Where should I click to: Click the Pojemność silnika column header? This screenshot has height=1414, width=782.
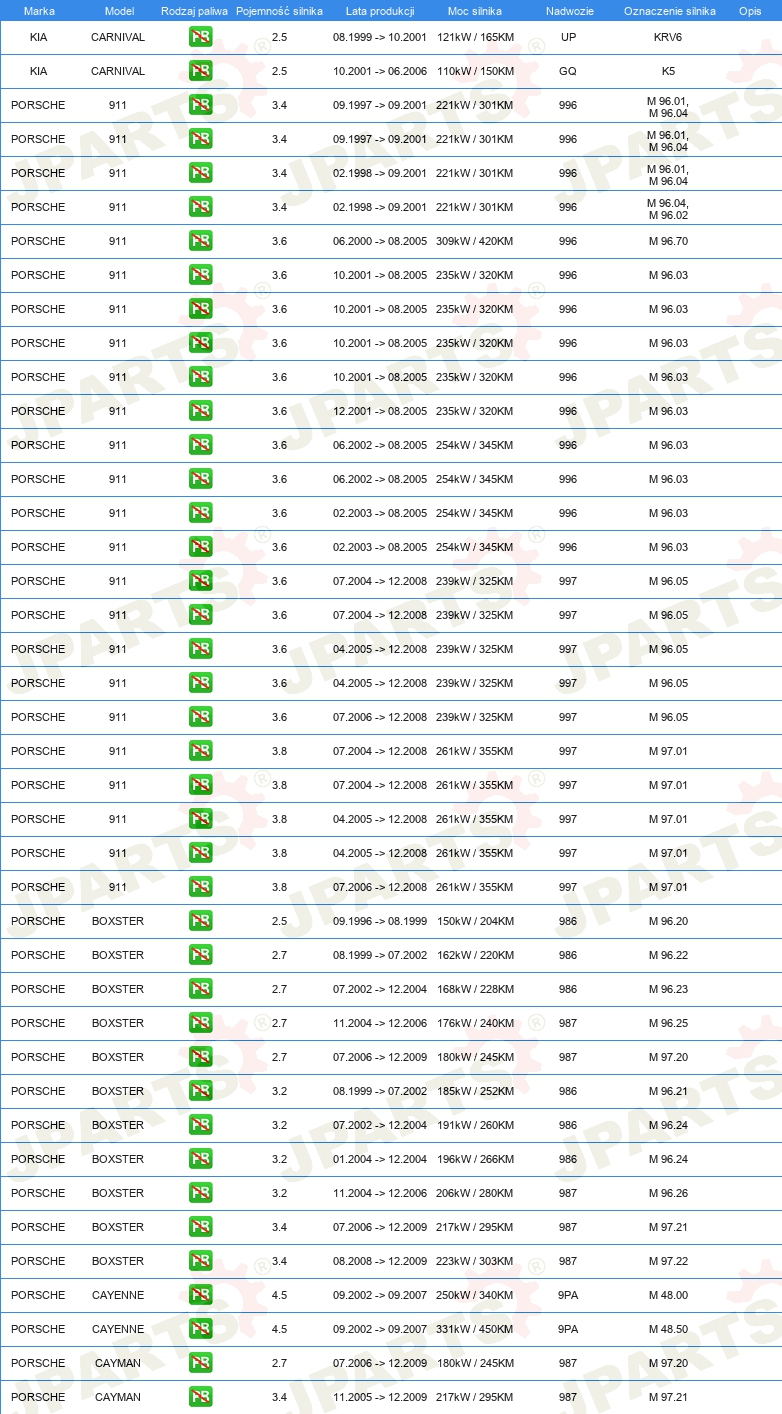[x=279, y=11]
